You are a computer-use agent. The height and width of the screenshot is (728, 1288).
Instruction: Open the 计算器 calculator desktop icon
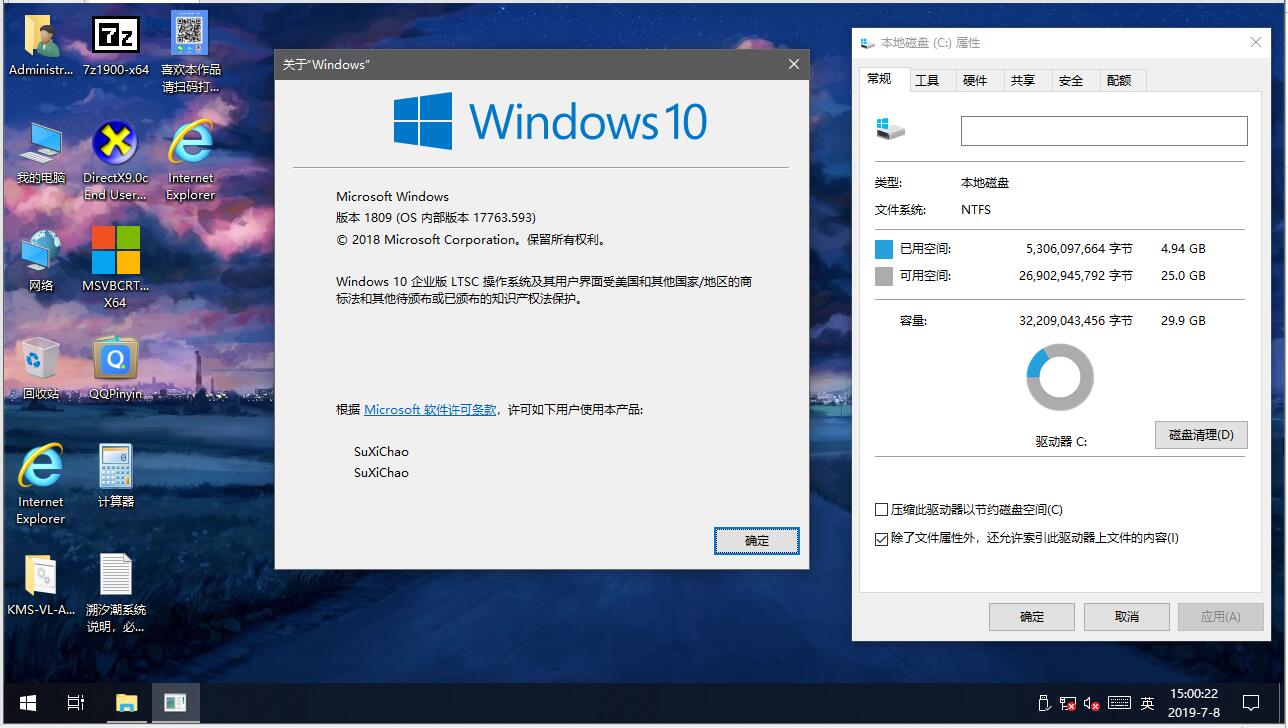pos(115,476)
